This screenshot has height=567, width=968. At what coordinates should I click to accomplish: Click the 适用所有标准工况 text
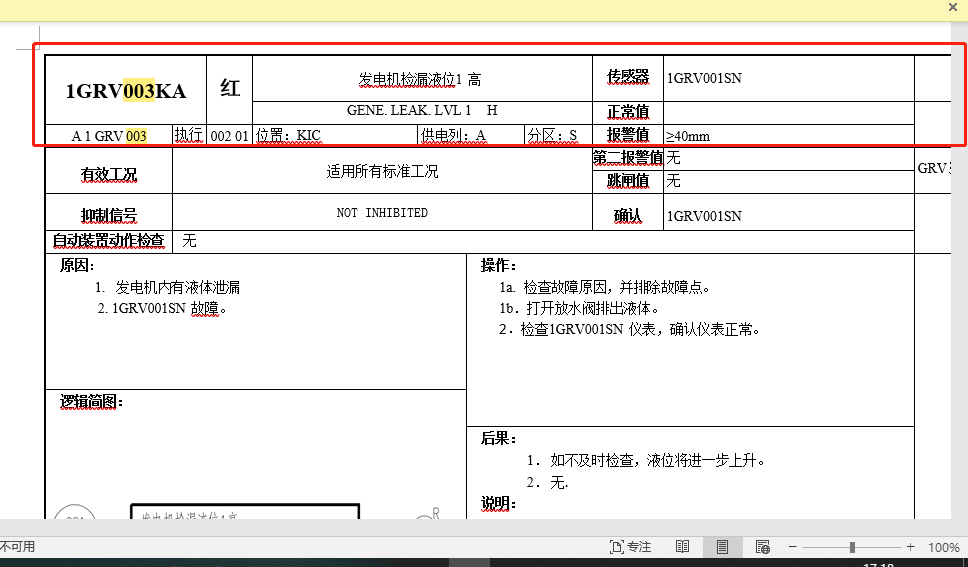tap(382, 171)
